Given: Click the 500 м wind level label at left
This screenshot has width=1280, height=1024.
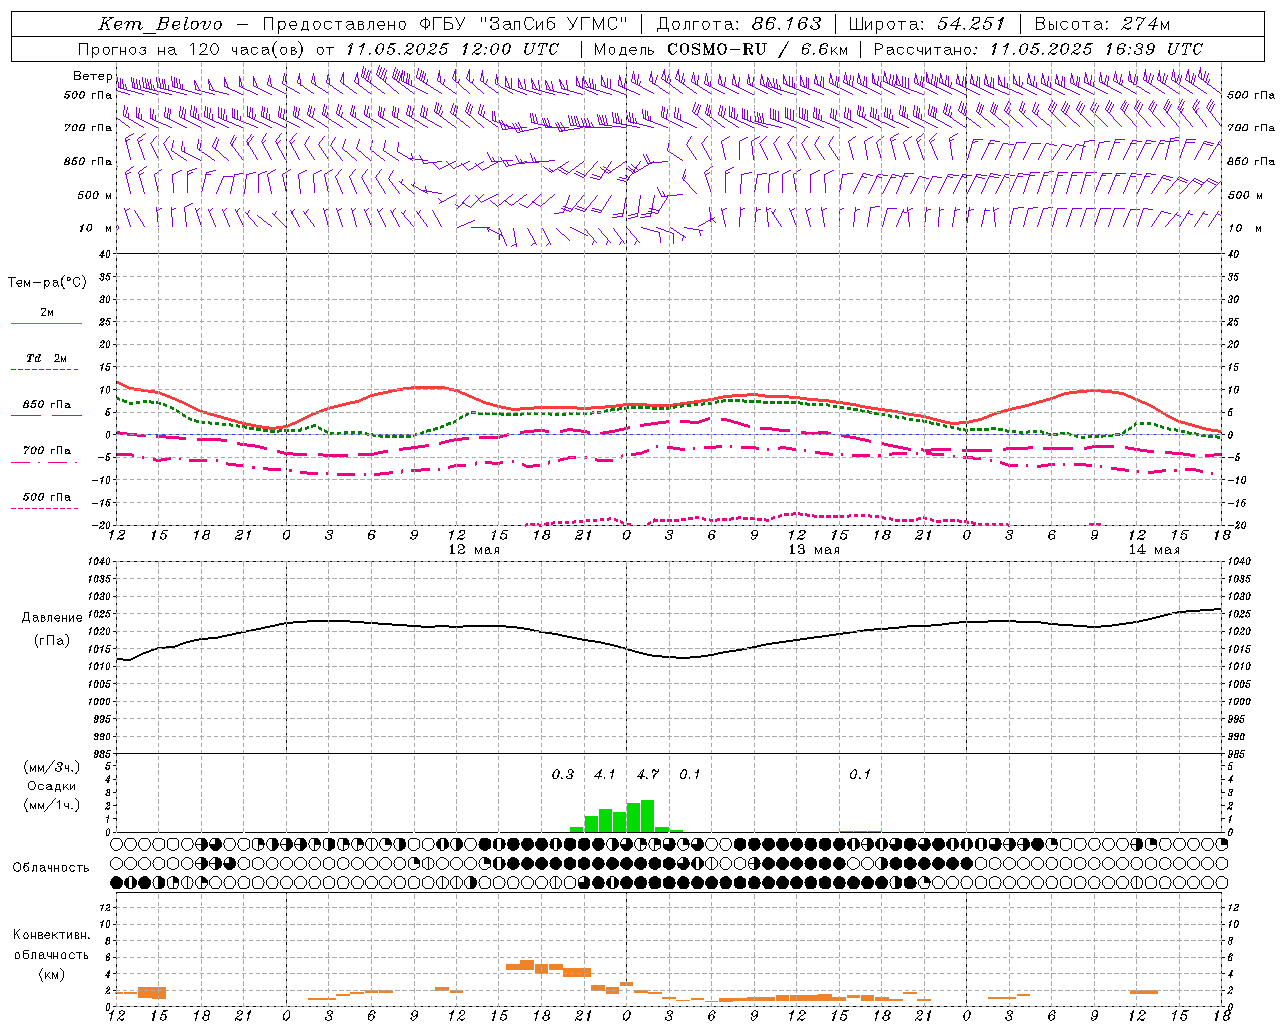Looking at the screenshot, I should (x=95, y=195).
